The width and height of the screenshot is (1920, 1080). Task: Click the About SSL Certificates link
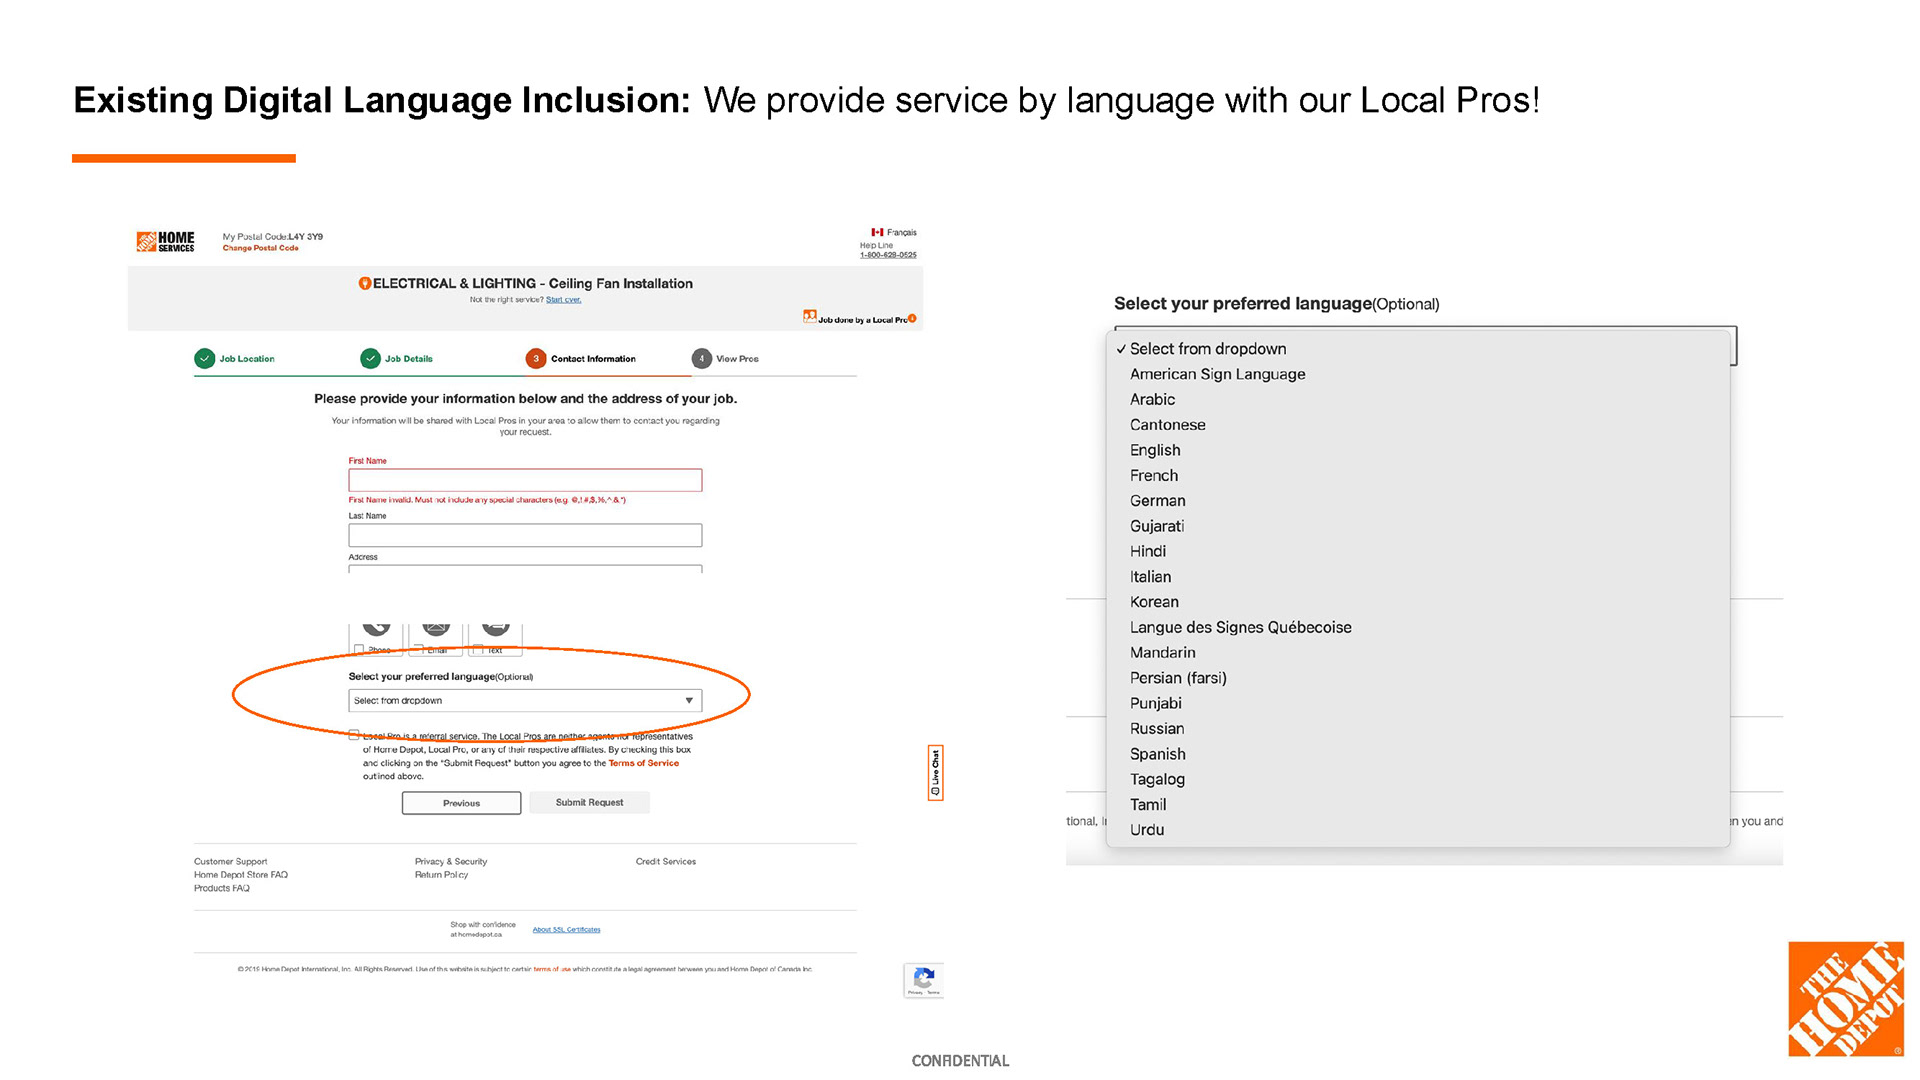point(566,930)
